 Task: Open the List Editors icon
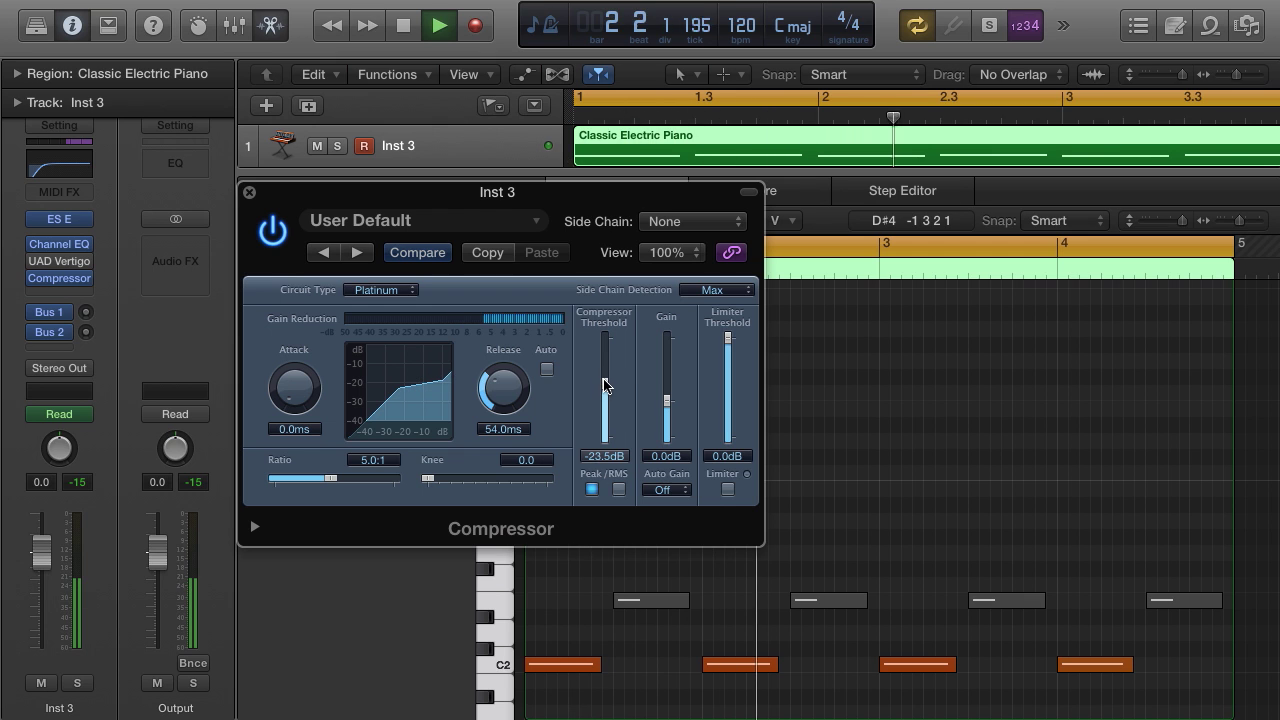point(1138,26)
